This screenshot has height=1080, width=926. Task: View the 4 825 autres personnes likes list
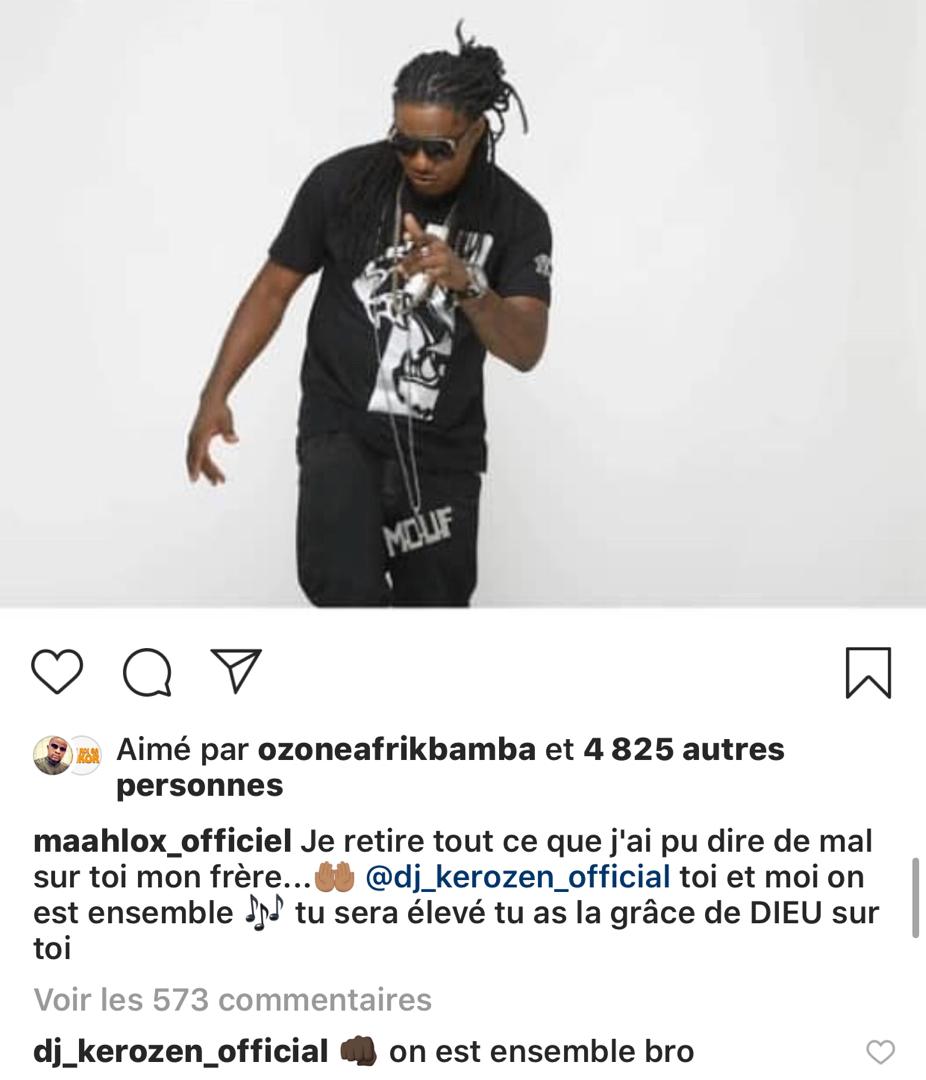tap(451, 767)
